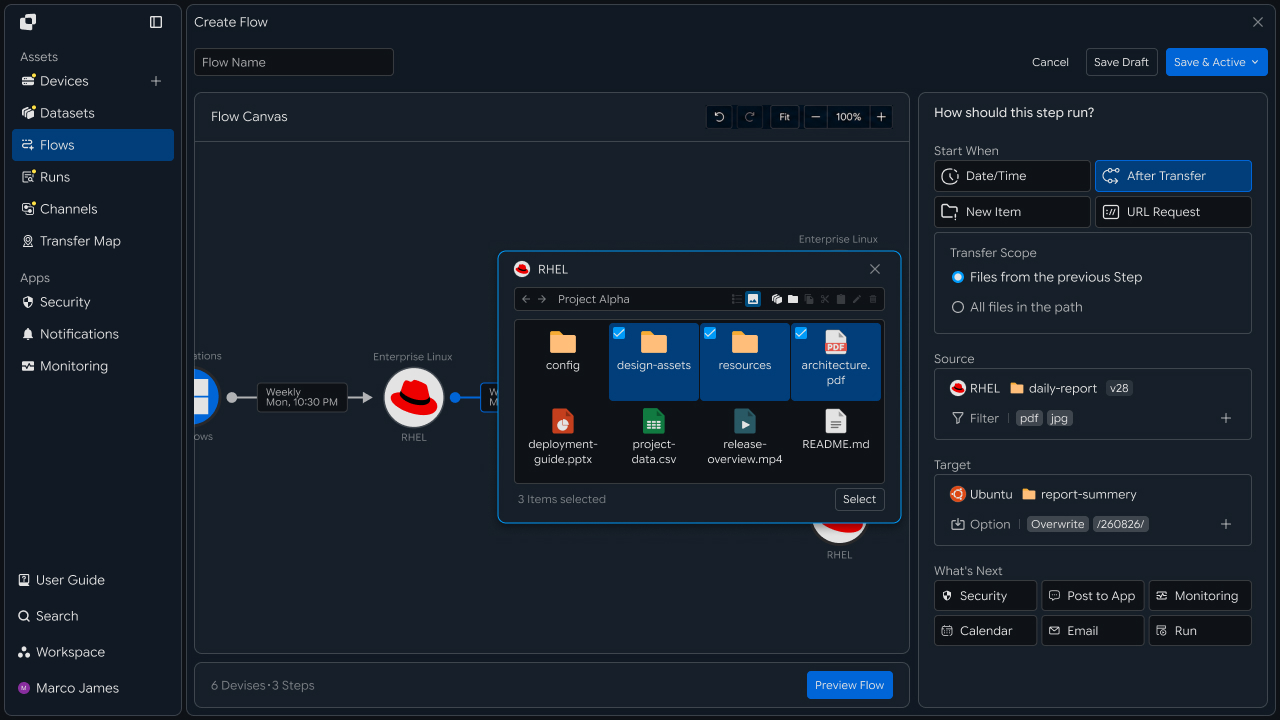Delete selected items with trash icon
Screen dimensions: 1280x720
[x=873, y=299]
